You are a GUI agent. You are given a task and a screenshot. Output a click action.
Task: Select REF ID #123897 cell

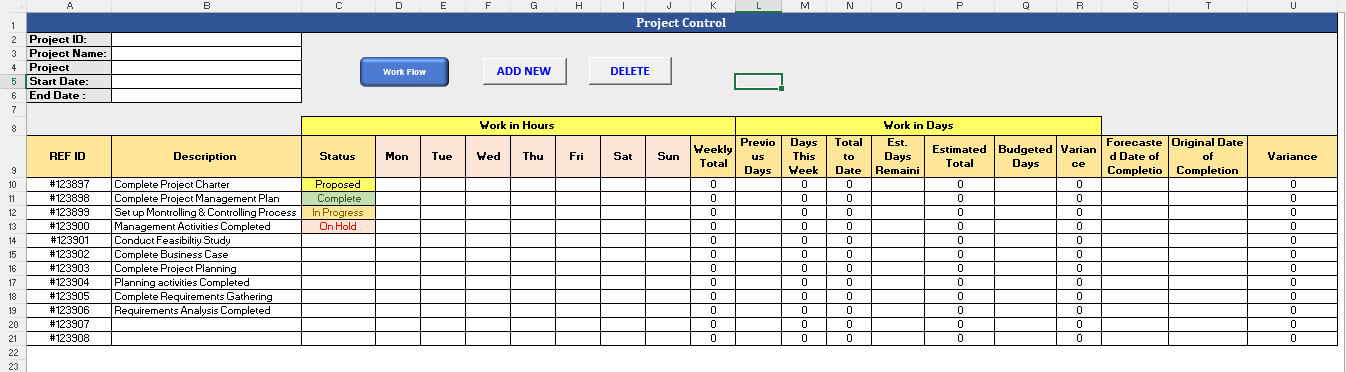click(69, 184)
